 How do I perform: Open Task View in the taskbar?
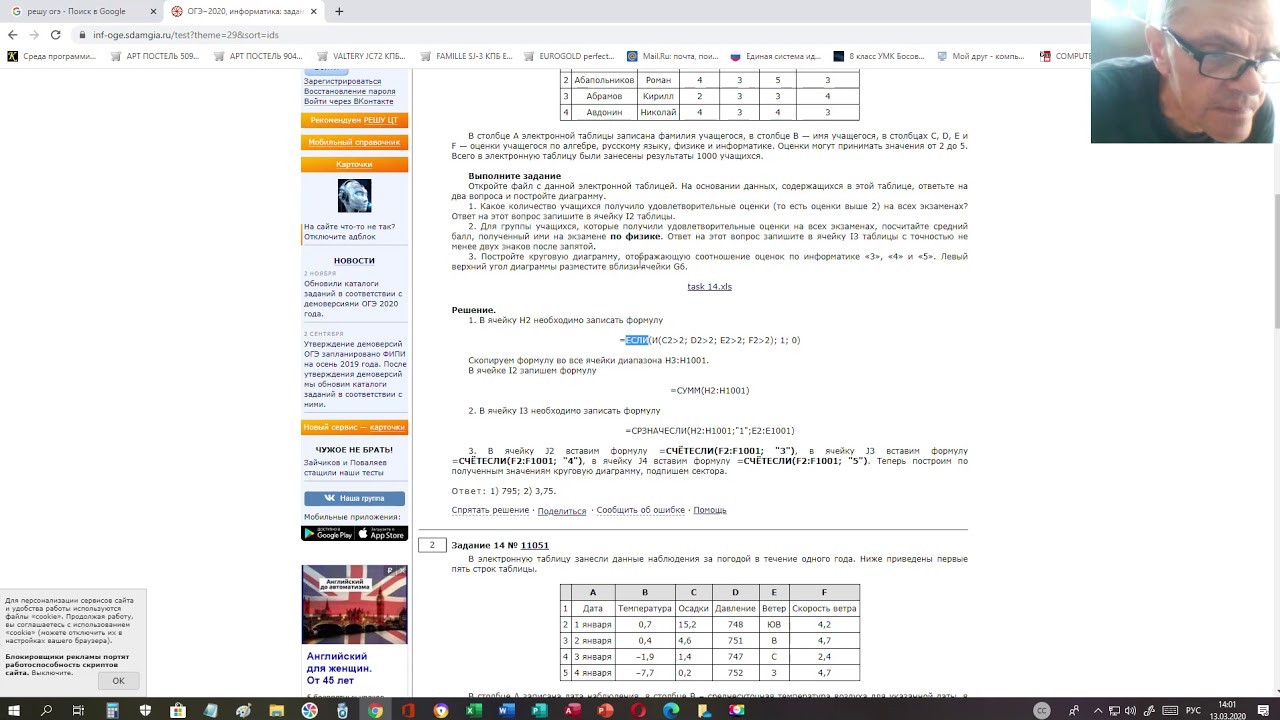click(x=78, y=710)
